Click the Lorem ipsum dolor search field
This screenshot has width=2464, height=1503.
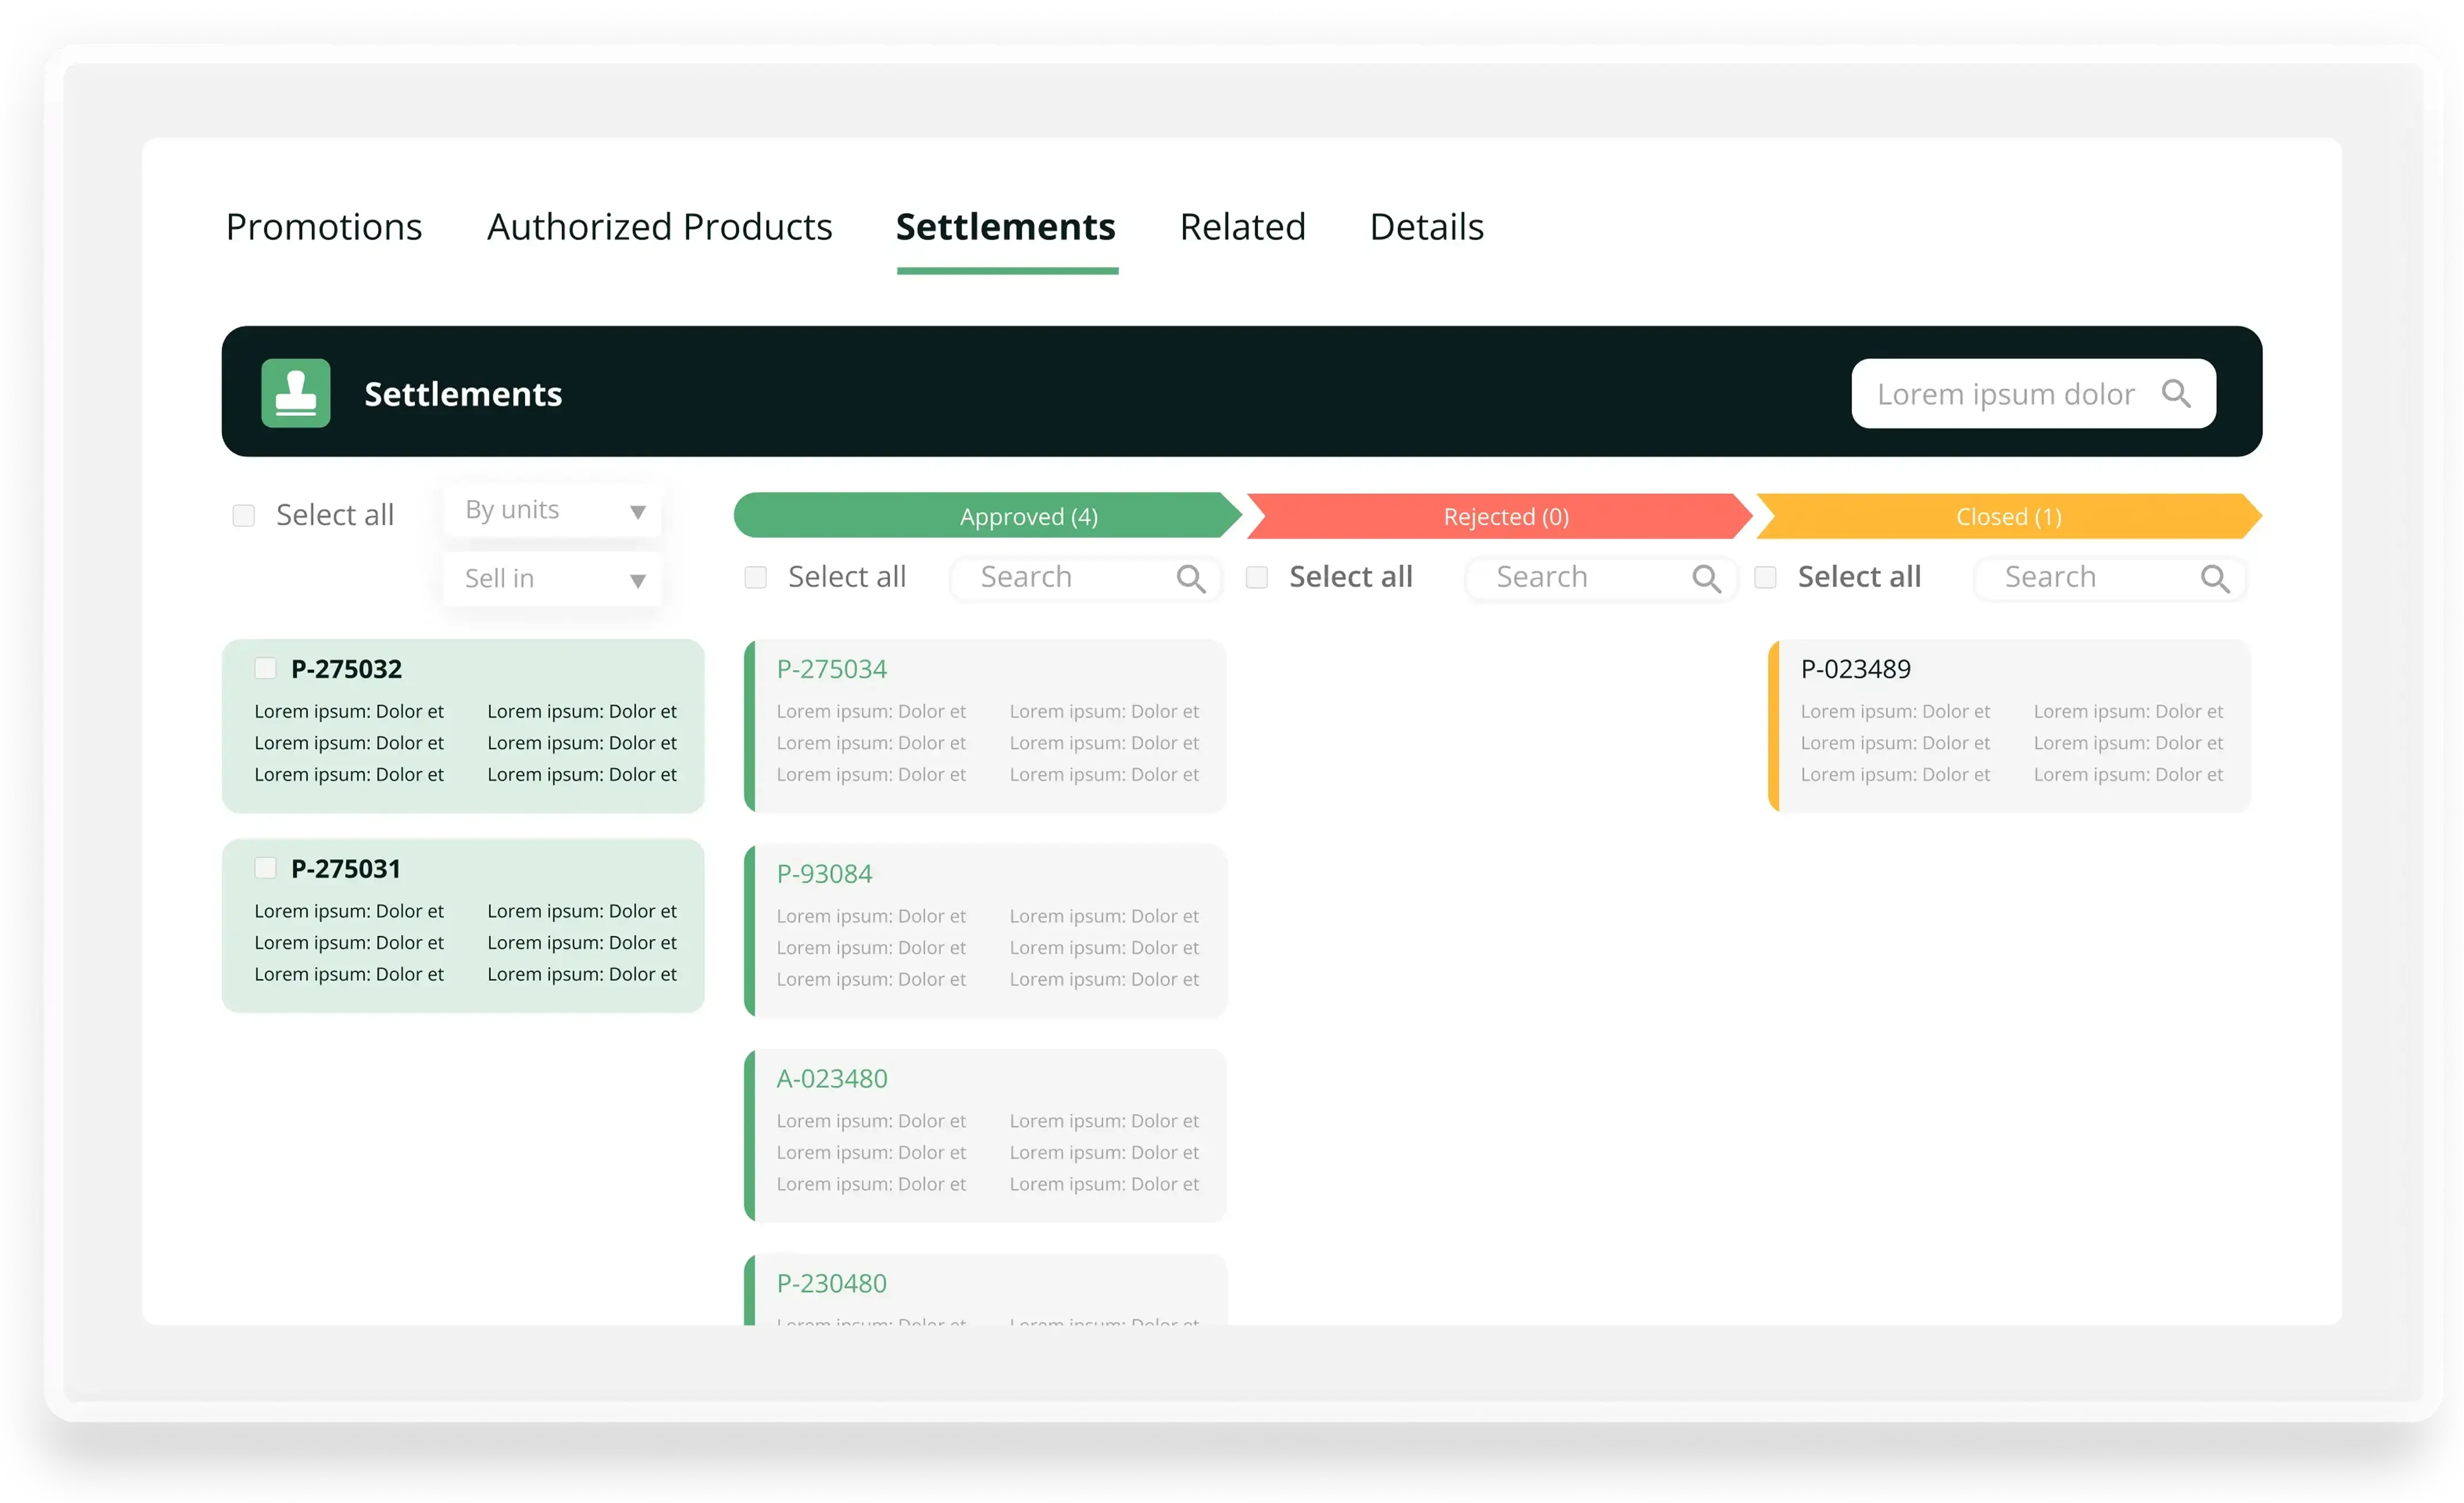point(2005,394)
